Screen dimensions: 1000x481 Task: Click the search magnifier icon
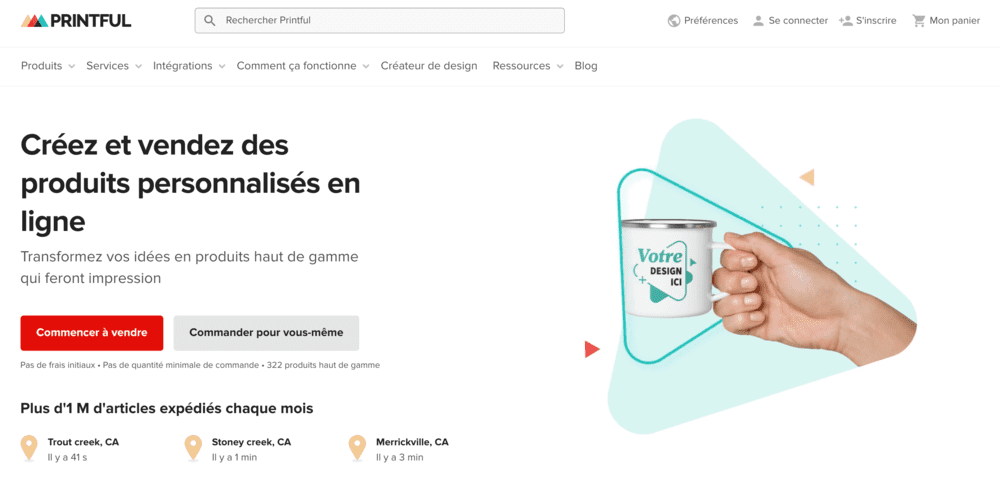click(x=209, y=20)
